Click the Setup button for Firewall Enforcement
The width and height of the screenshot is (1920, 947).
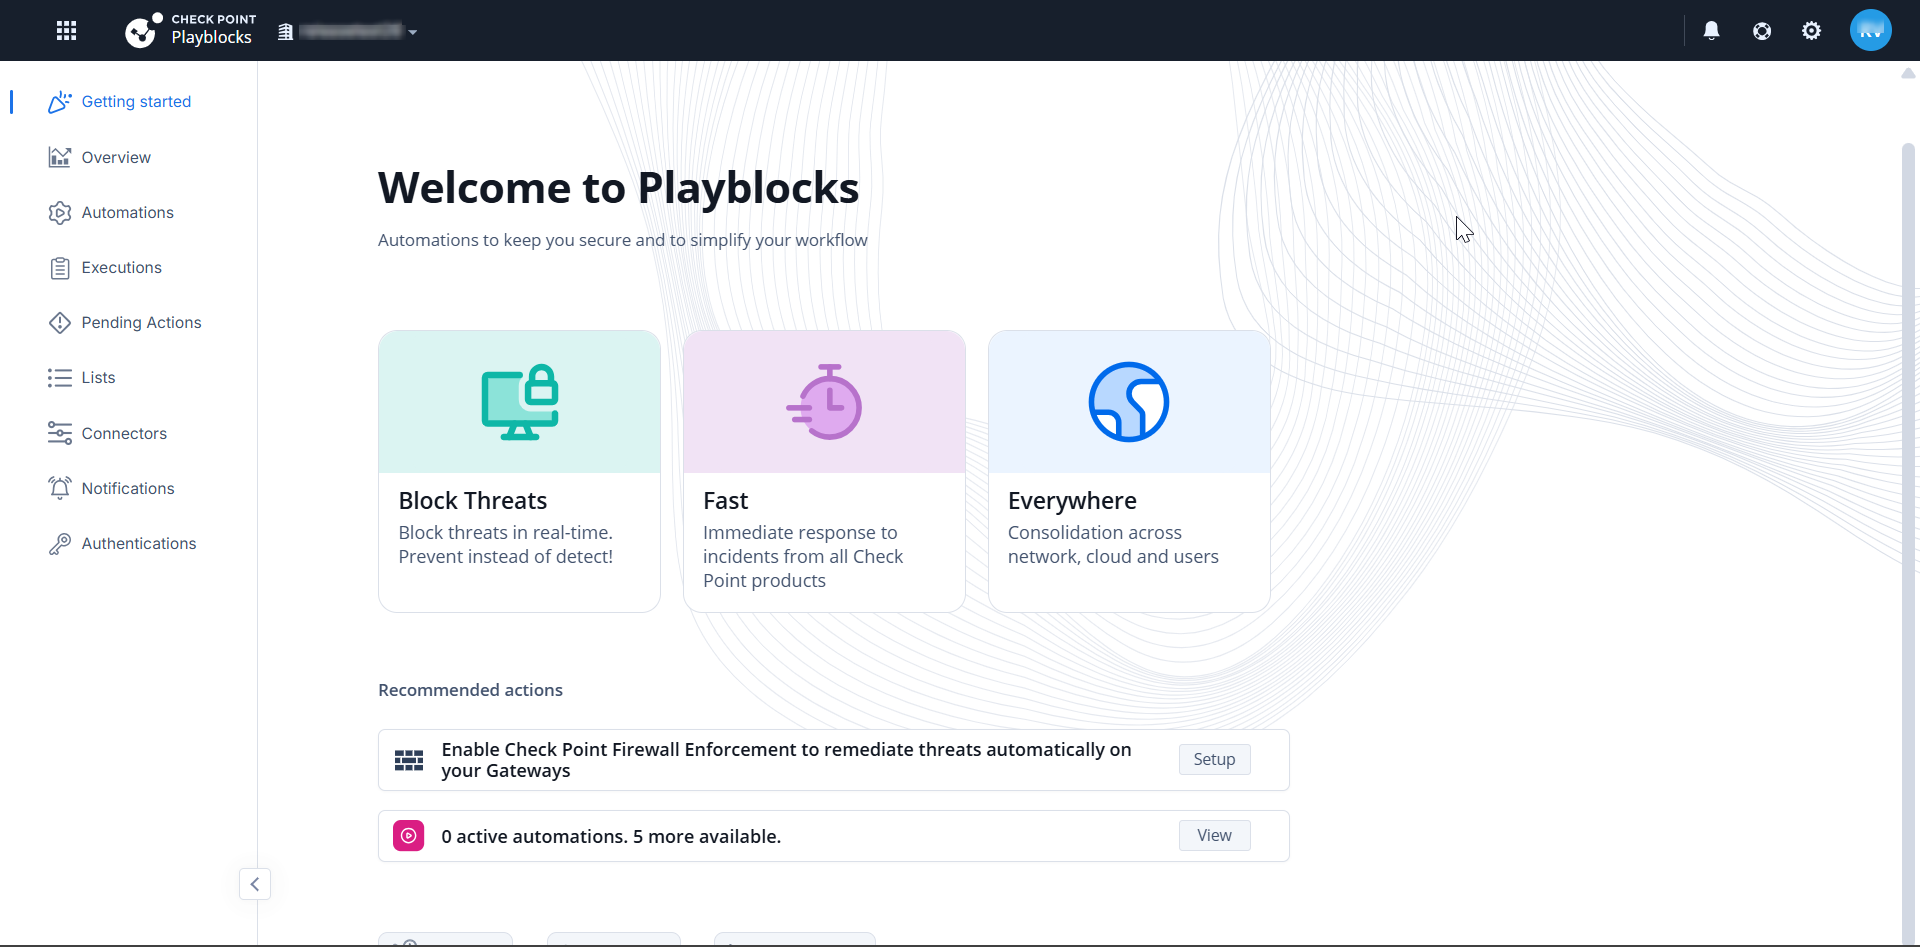point(1214,760)
